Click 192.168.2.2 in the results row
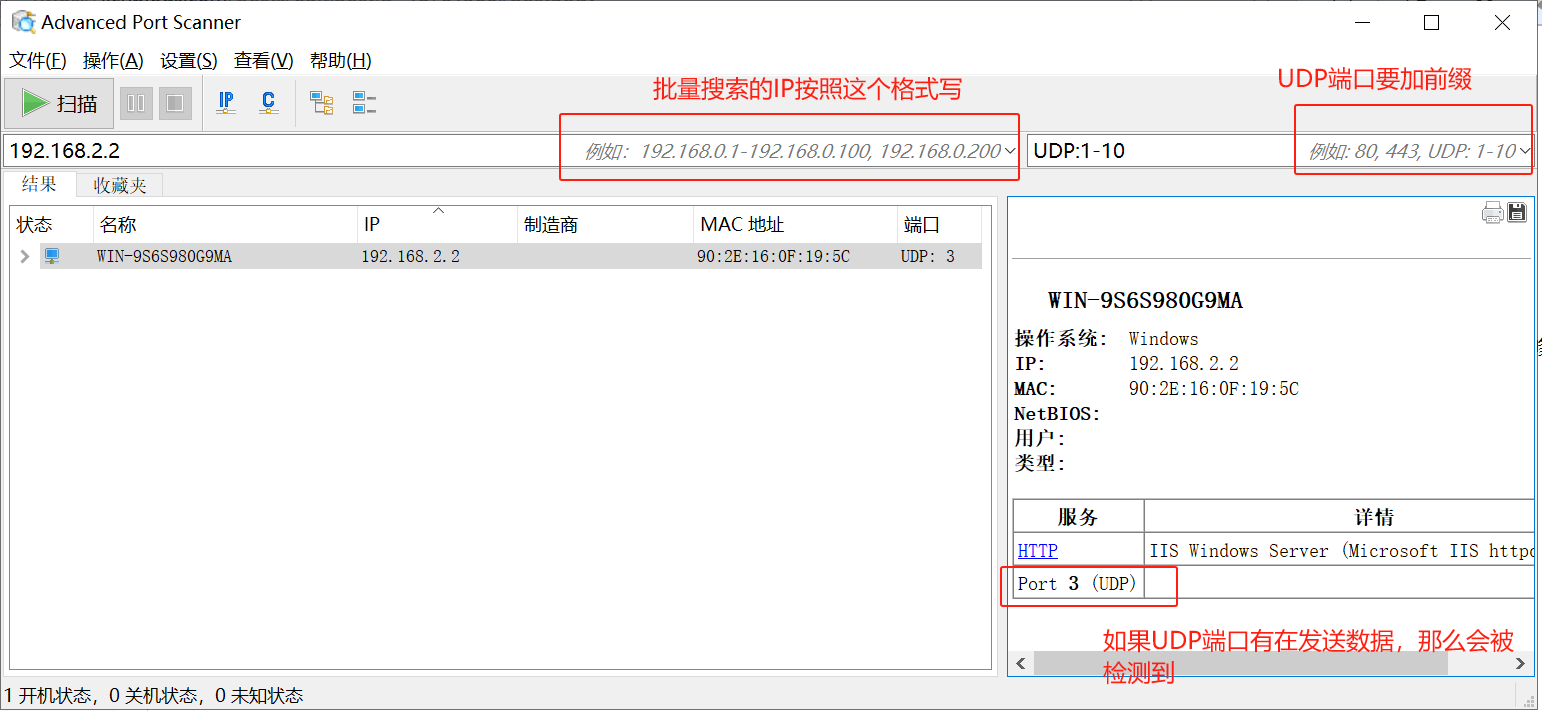This screenshot has width=1542, height=711. coord(410,257)
